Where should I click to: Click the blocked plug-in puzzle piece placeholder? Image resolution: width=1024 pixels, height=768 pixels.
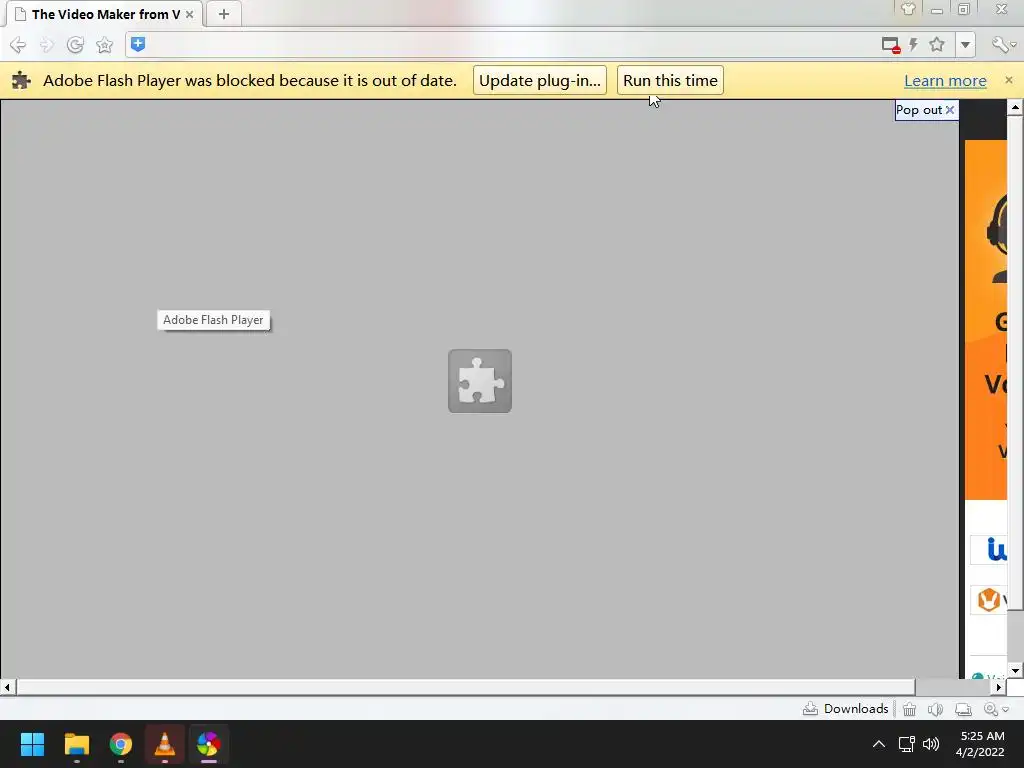(479, 381)
